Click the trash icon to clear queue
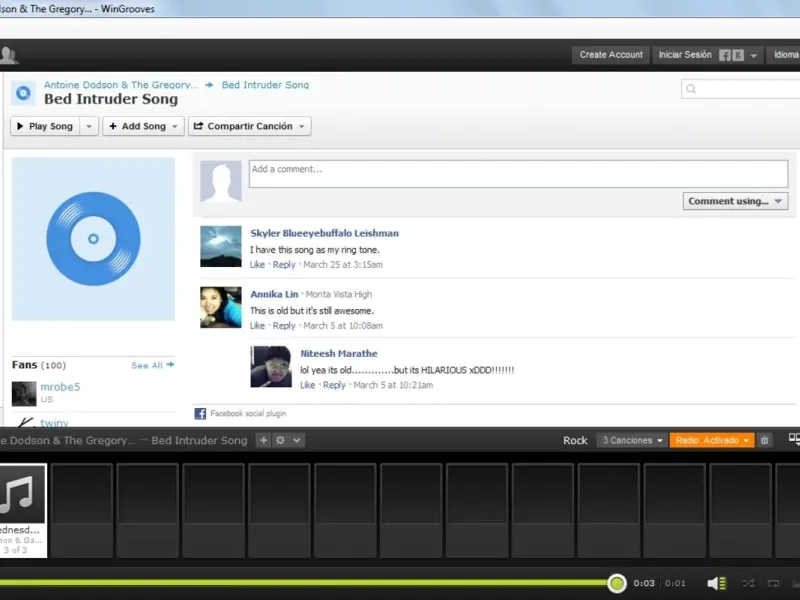The image size is (800, 600). [764, 440]
